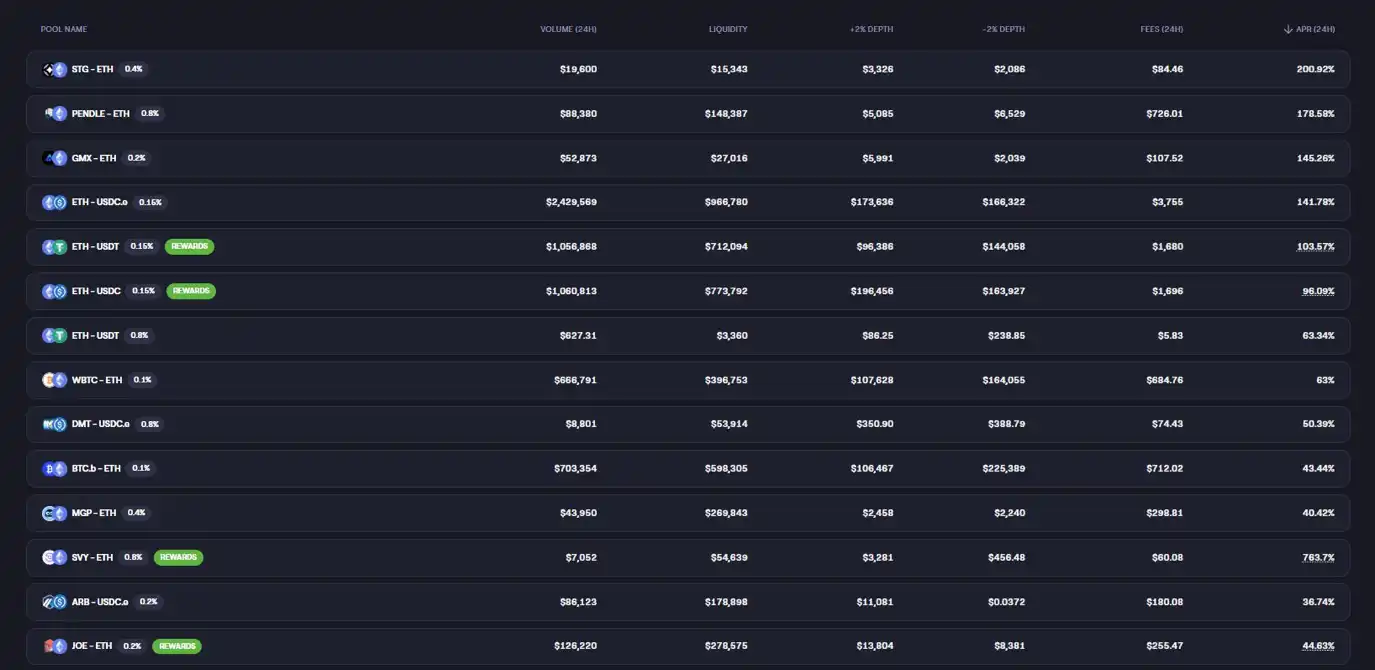Viewport: 1375px width, 670px height.
Task: Click Rewards badge on ETH-USDC pool
Action: [x=191, y=291]
